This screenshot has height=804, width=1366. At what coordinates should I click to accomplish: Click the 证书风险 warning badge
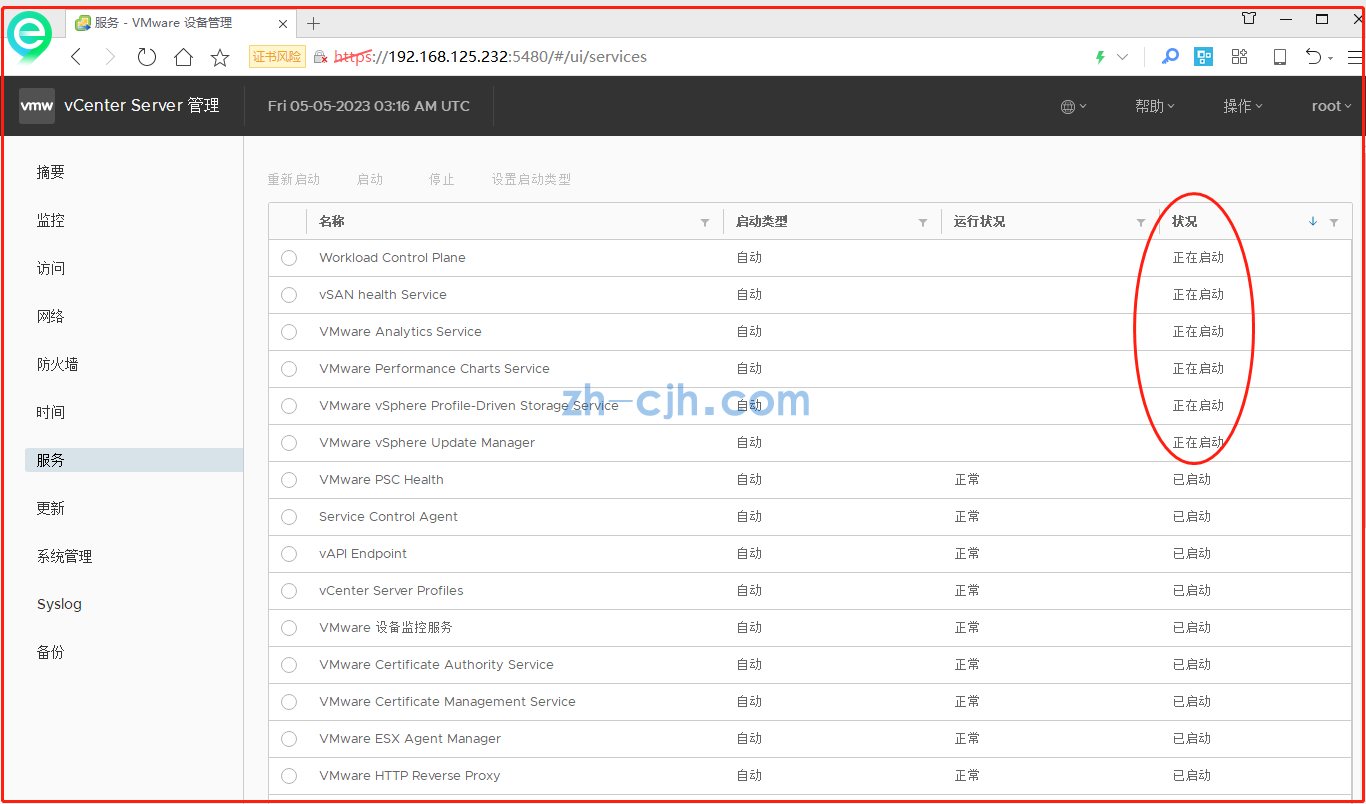(277, 57)
